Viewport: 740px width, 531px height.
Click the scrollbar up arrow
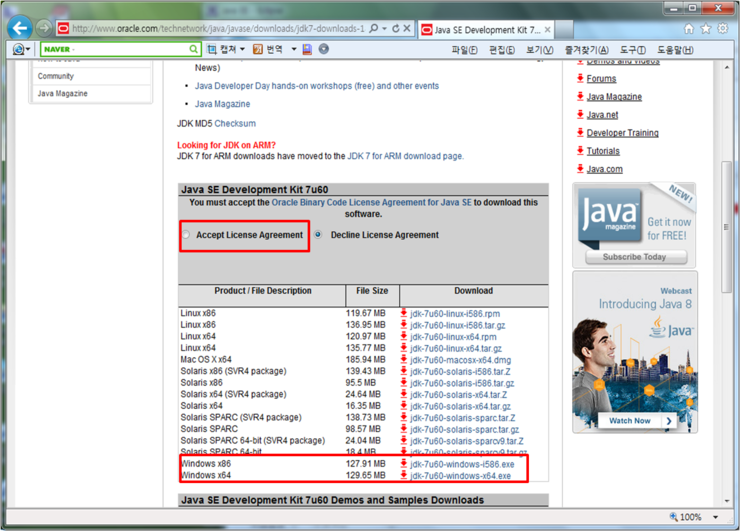[x=726, y=67]
